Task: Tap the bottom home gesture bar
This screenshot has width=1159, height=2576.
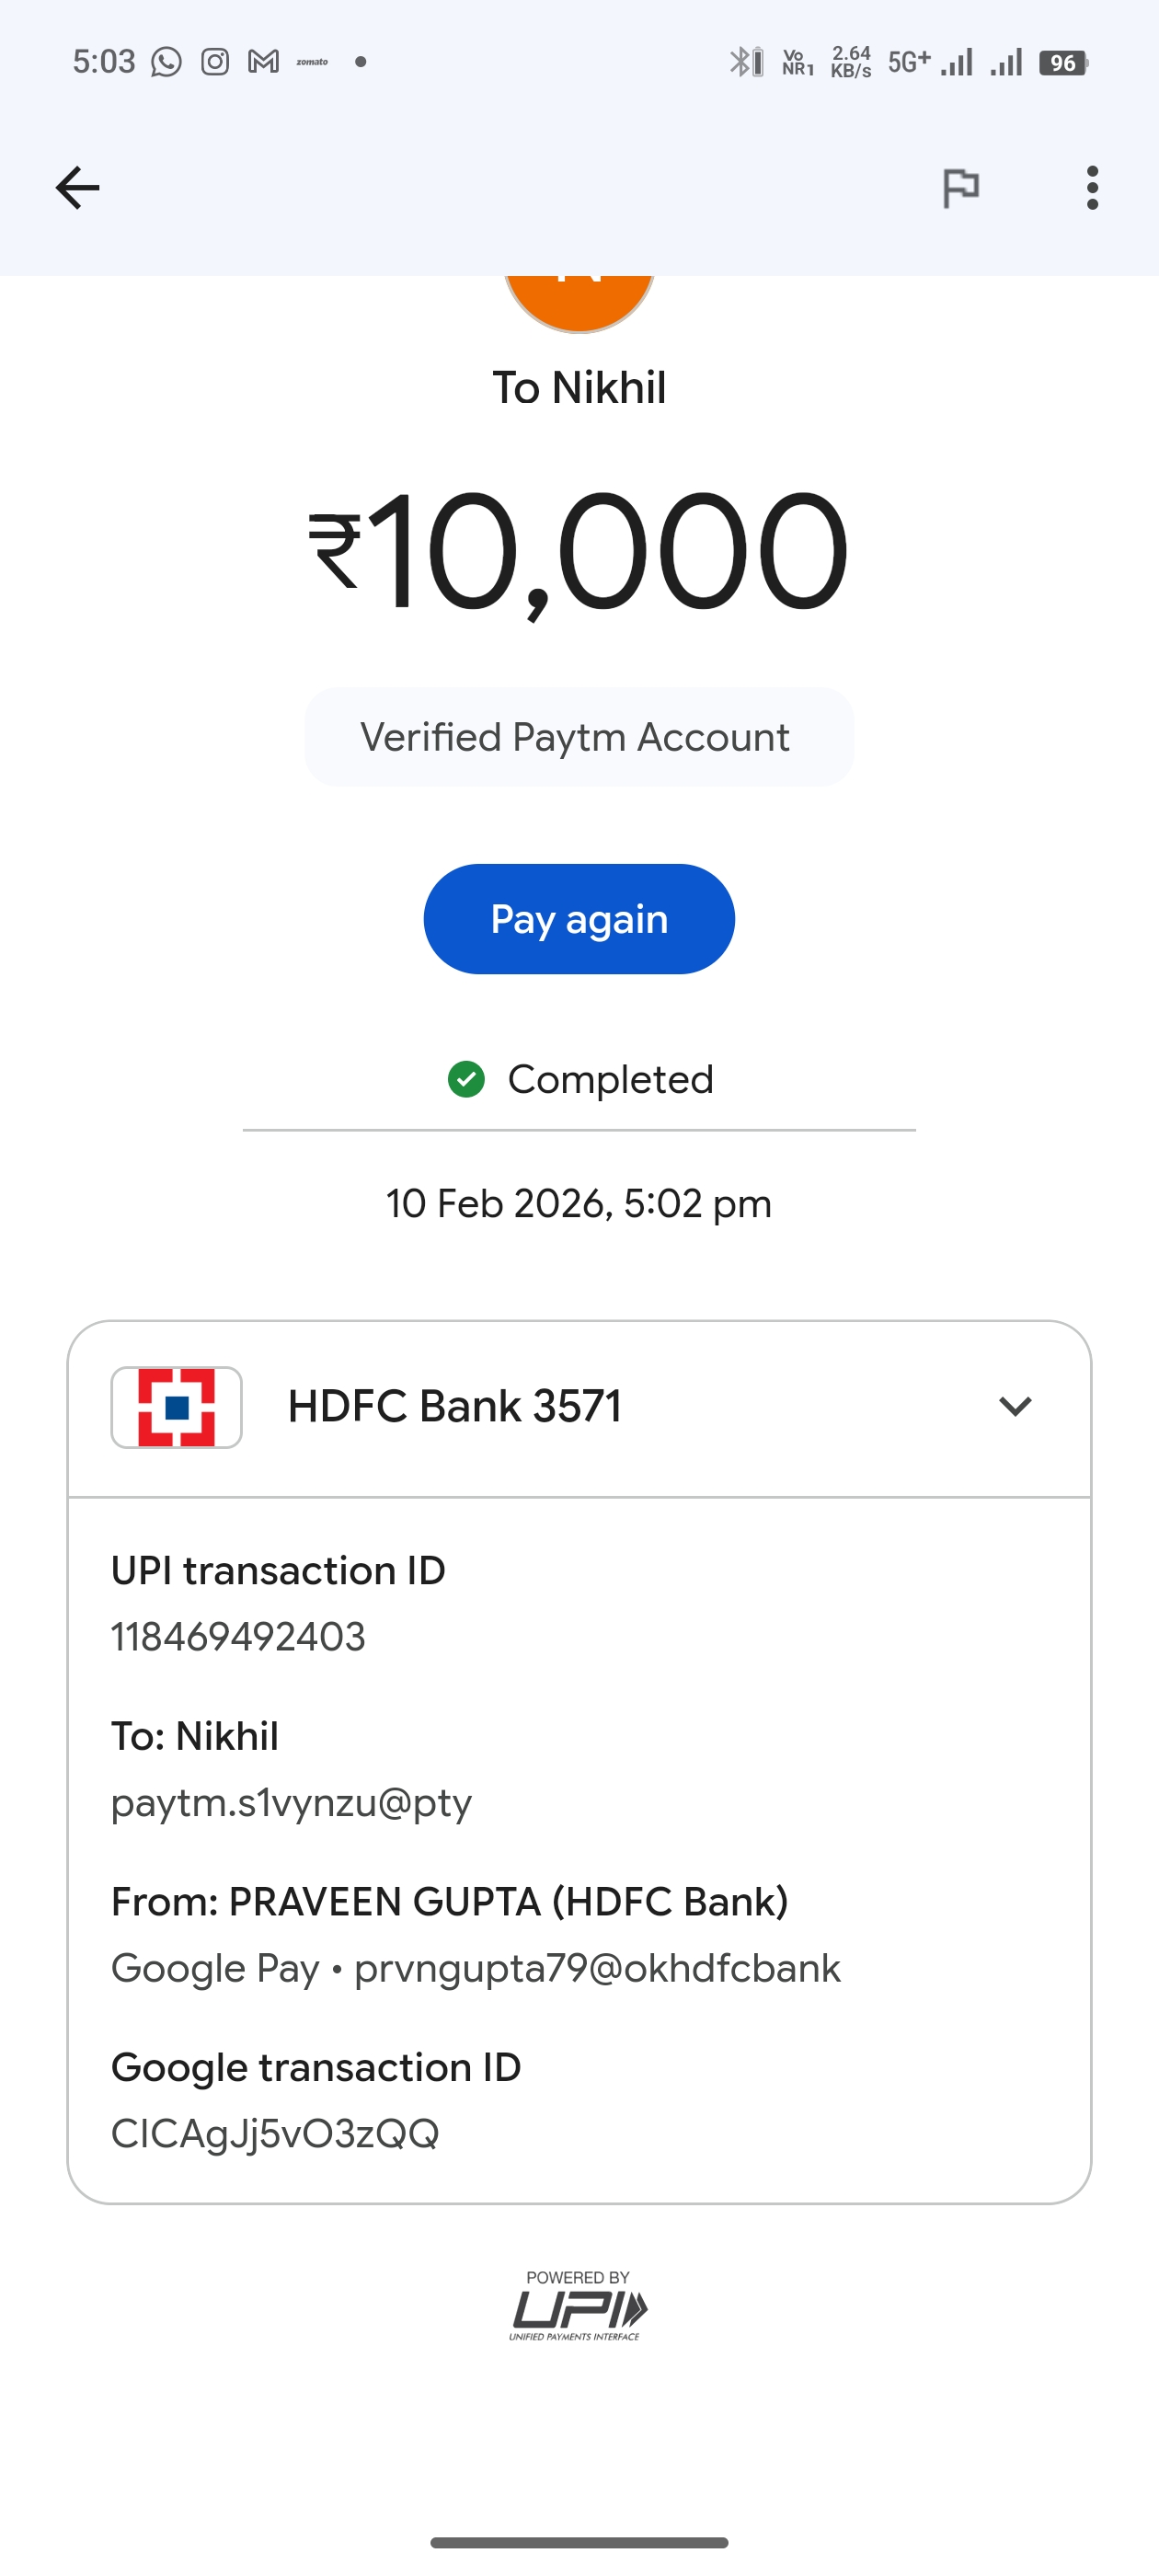Action: point(579,2542)
